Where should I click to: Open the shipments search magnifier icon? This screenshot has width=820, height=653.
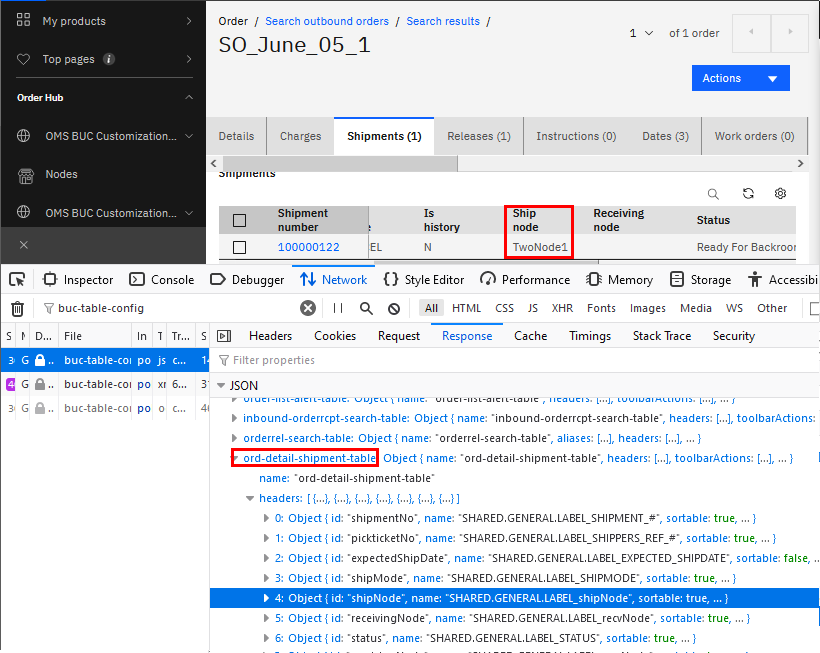[713, 194]
